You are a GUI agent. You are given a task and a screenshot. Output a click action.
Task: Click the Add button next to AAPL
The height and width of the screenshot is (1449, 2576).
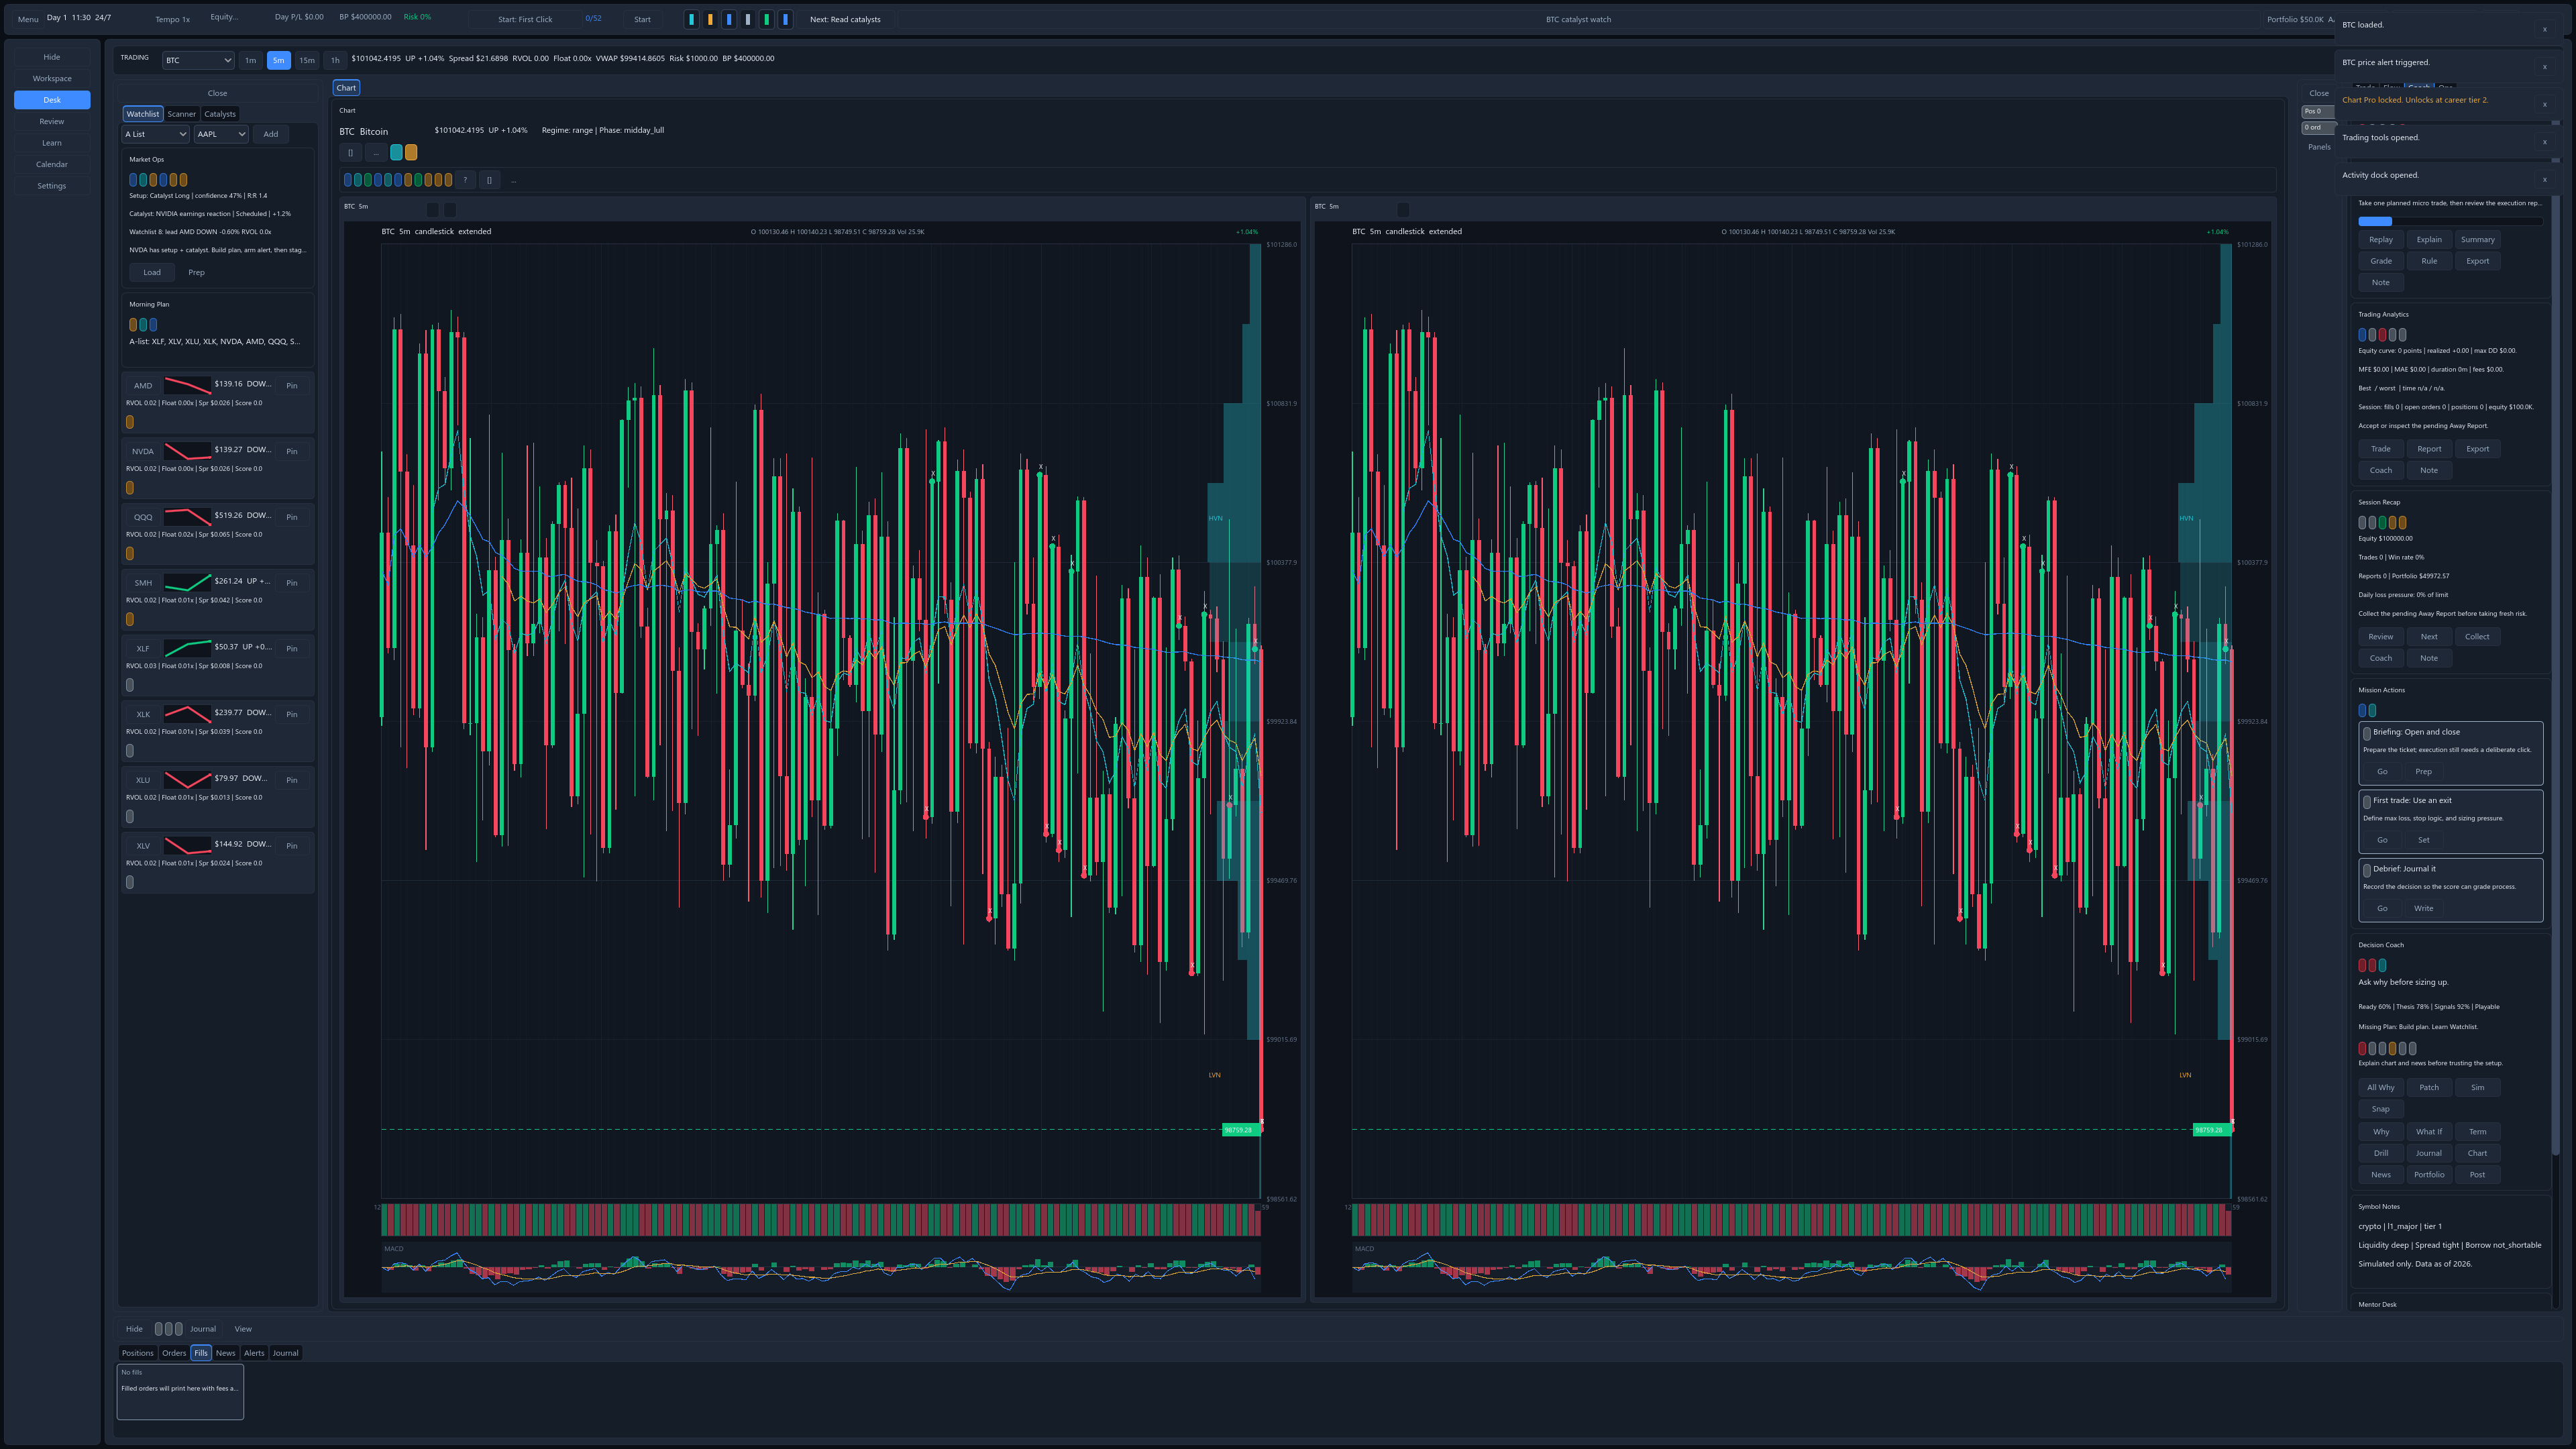point(271,134)
